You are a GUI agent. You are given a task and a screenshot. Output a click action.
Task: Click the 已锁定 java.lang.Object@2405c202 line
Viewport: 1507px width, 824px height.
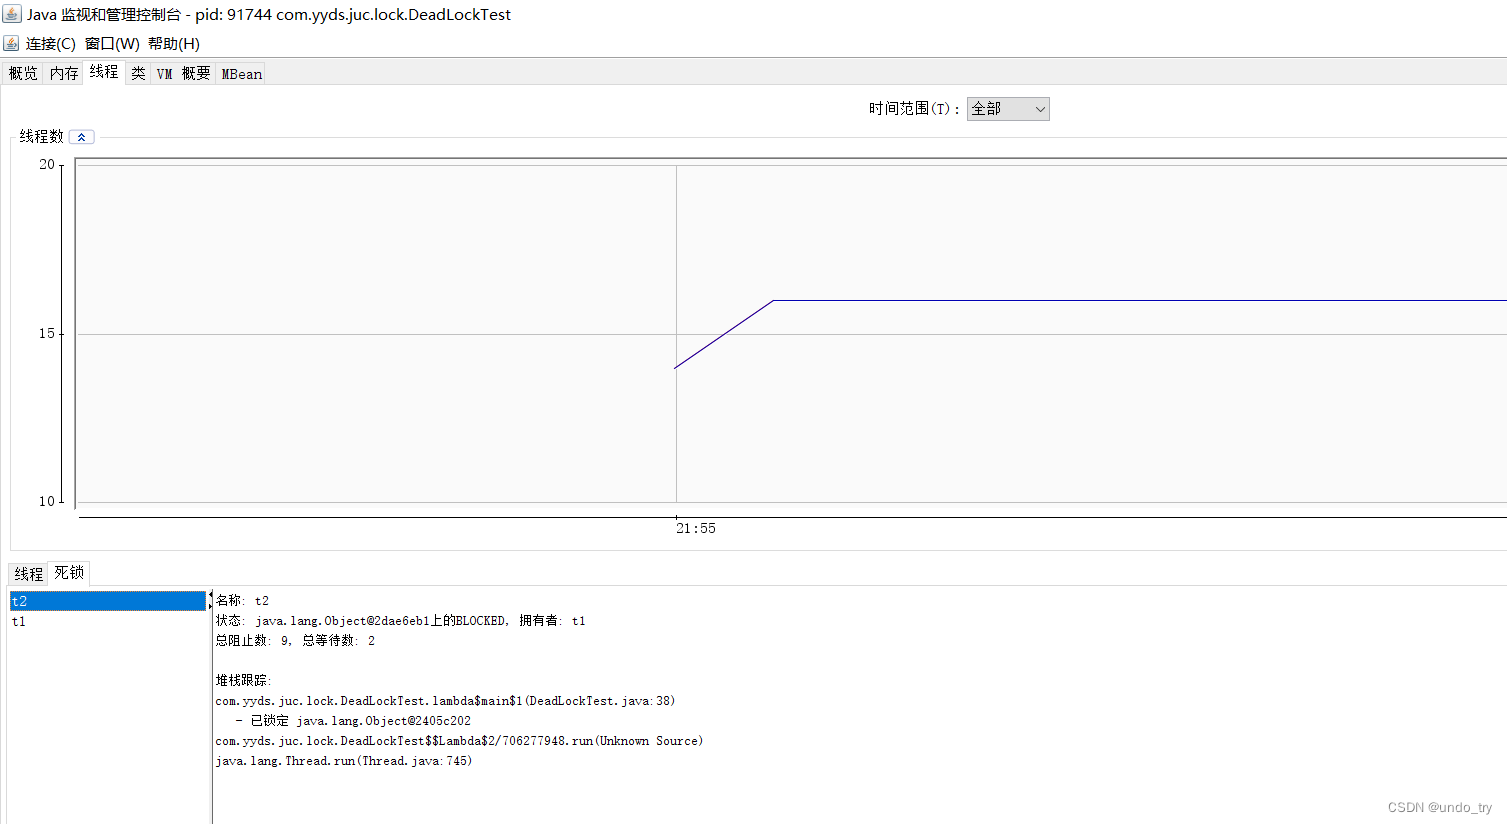tap(353, 721)
